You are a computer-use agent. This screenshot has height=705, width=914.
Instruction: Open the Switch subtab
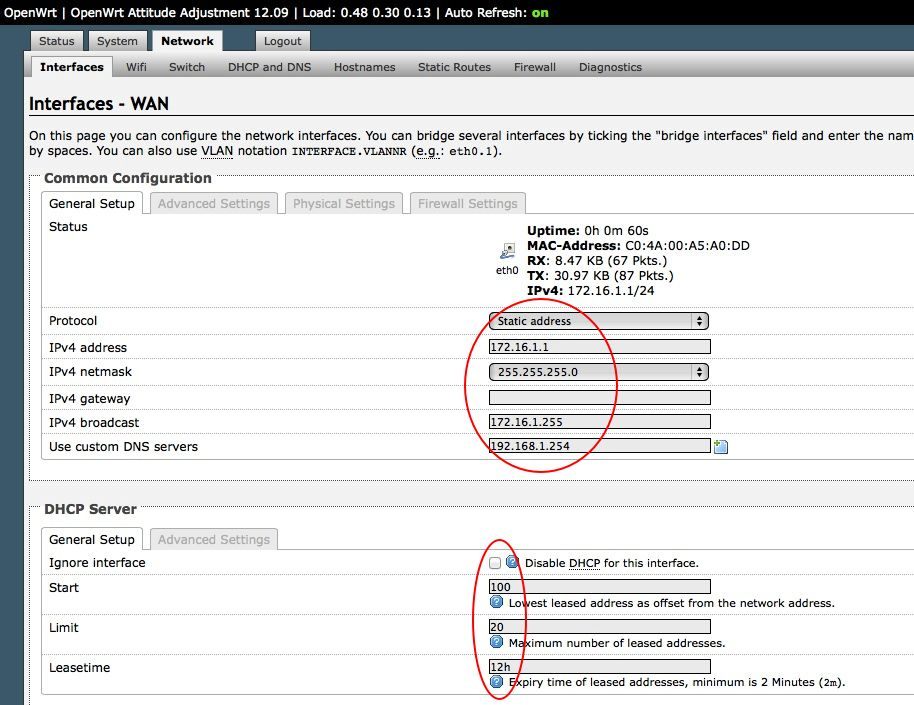(187, 67)
